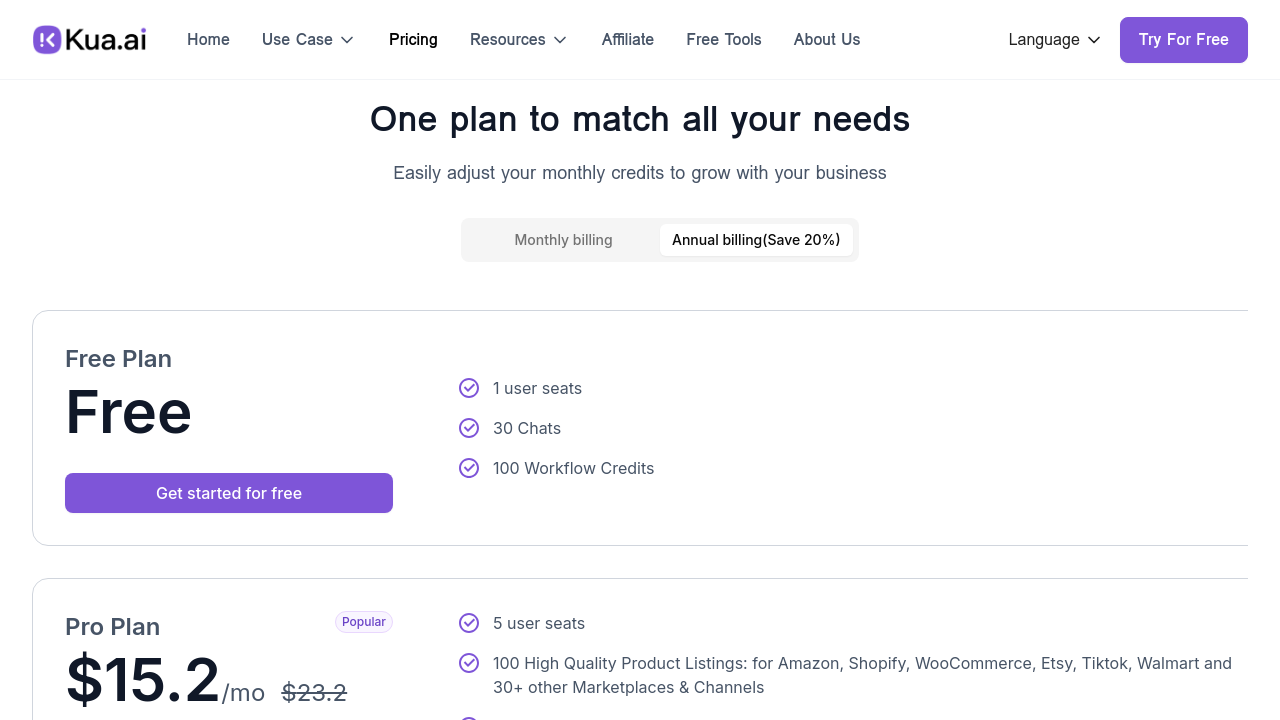The height and width of the screenshot is (720, 1280).
Task: Open the Language selector dropdown
Action: [1054, 40]
